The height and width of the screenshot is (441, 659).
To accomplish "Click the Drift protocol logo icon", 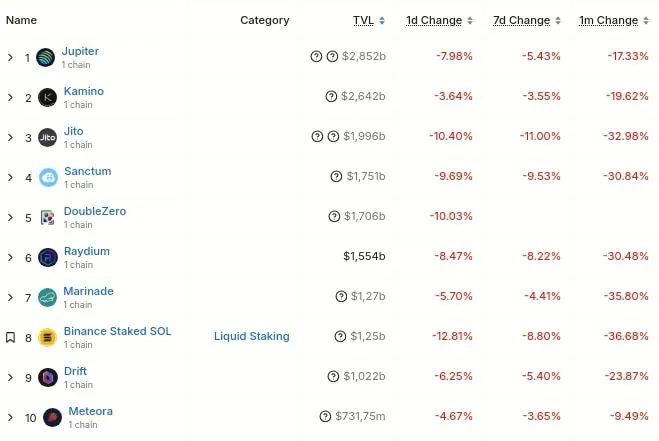I will [x=48, y=377].
